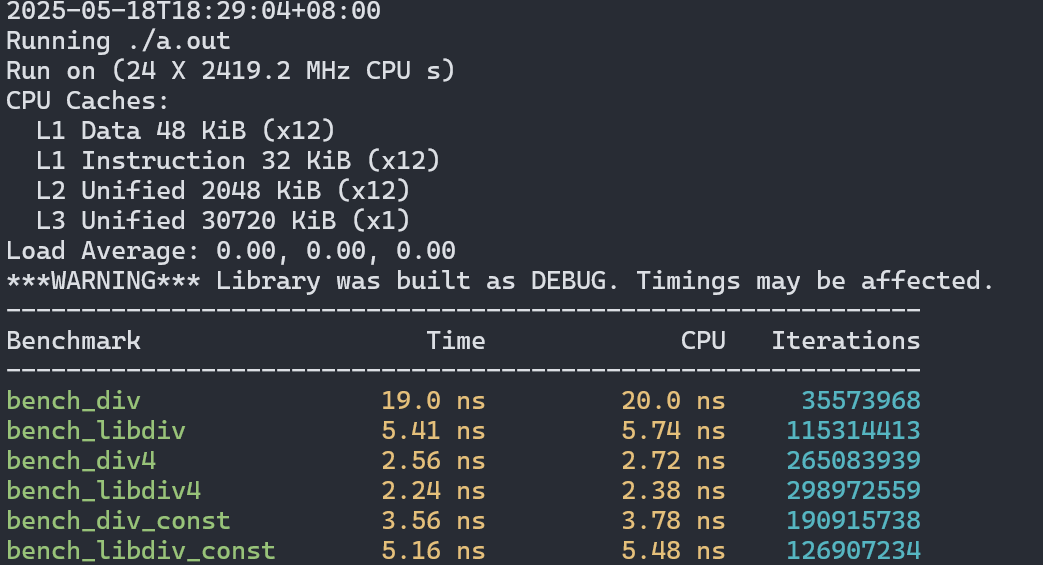Click the bench_libdiv_const benchmark name

pos(141,551)
